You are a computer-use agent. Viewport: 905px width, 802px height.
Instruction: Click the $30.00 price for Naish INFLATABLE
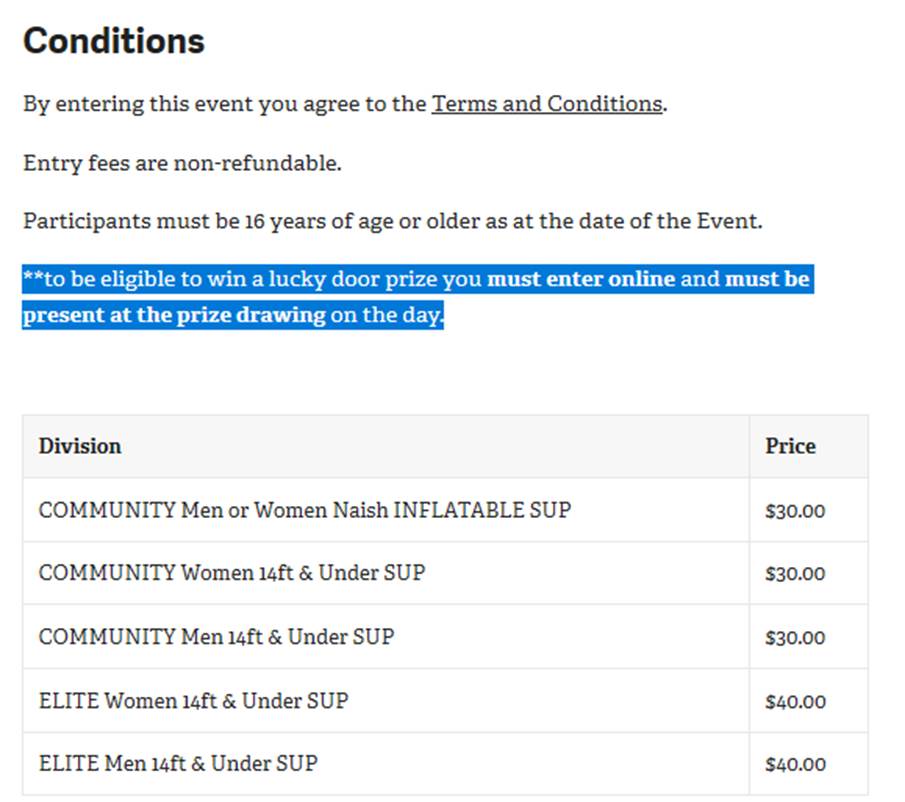click(x=795, y=511)
